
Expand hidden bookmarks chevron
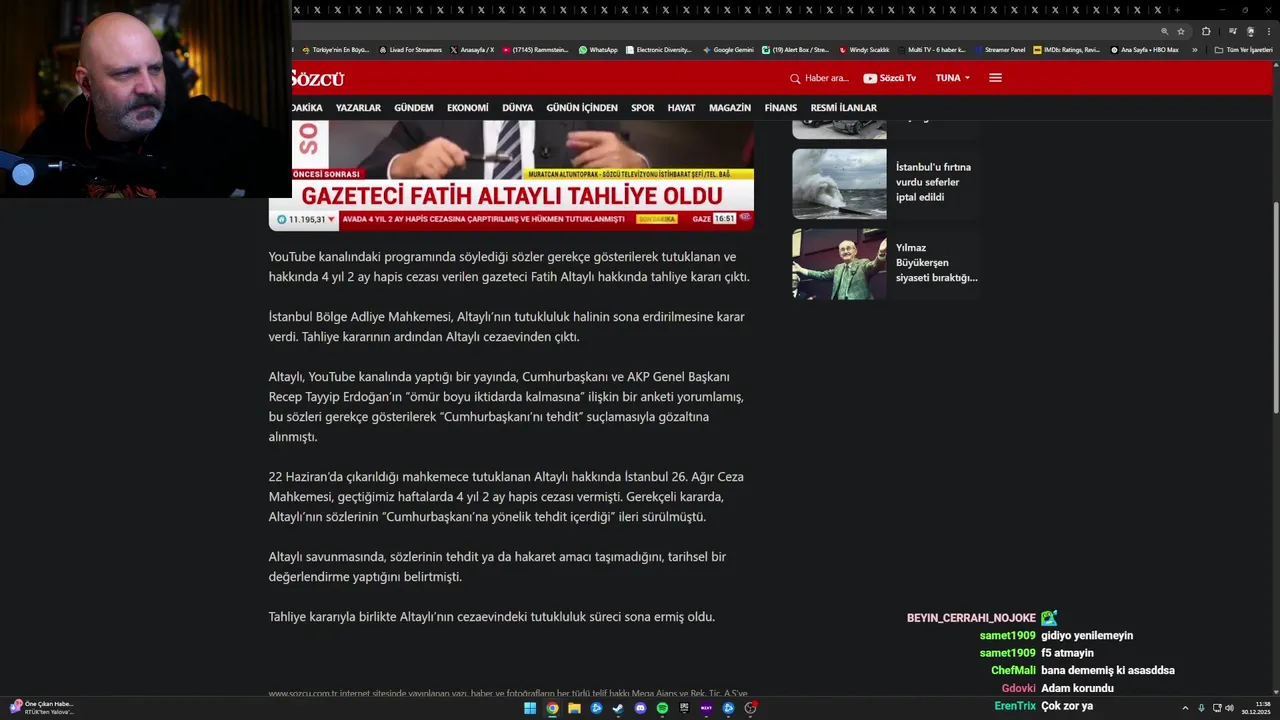click(x=1193, y=49)
